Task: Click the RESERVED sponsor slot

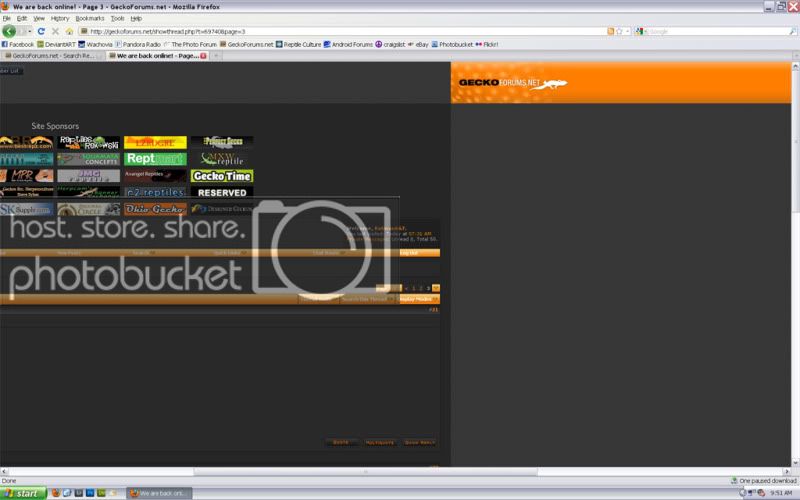Action: 222,192
